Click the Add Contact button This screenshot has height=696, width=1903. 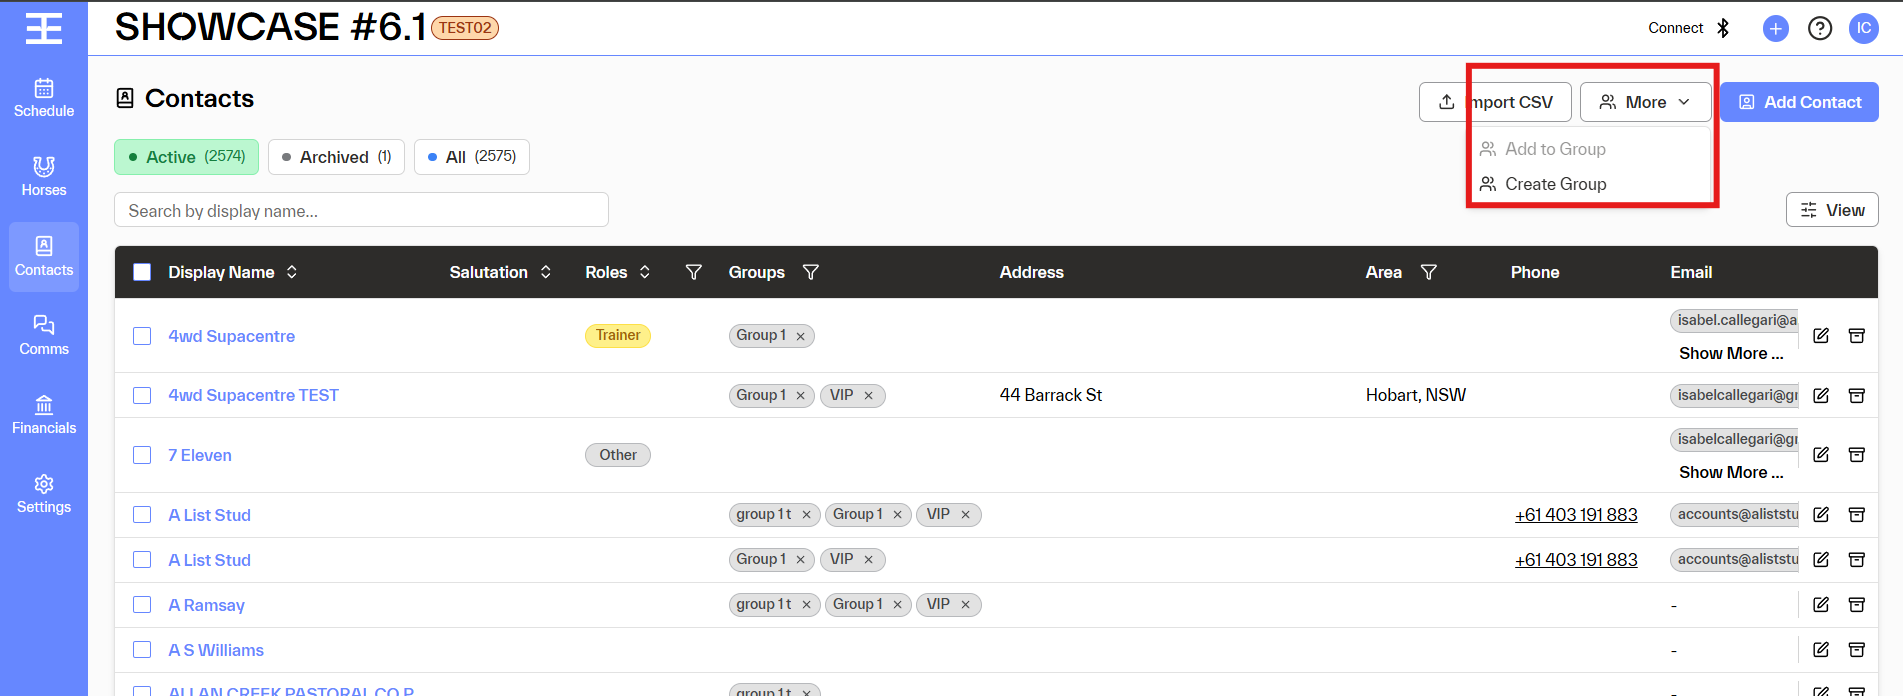point(1799,102)
